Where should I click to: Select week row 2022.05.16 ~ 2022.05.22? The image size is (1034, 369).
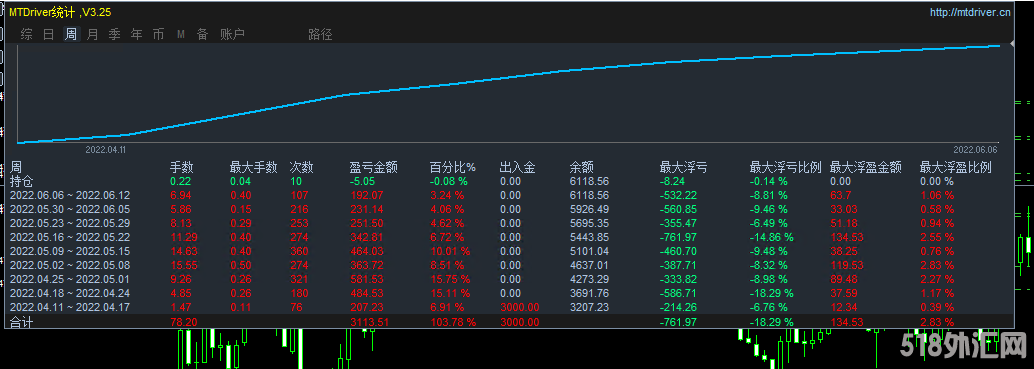(x=71, y=236)
